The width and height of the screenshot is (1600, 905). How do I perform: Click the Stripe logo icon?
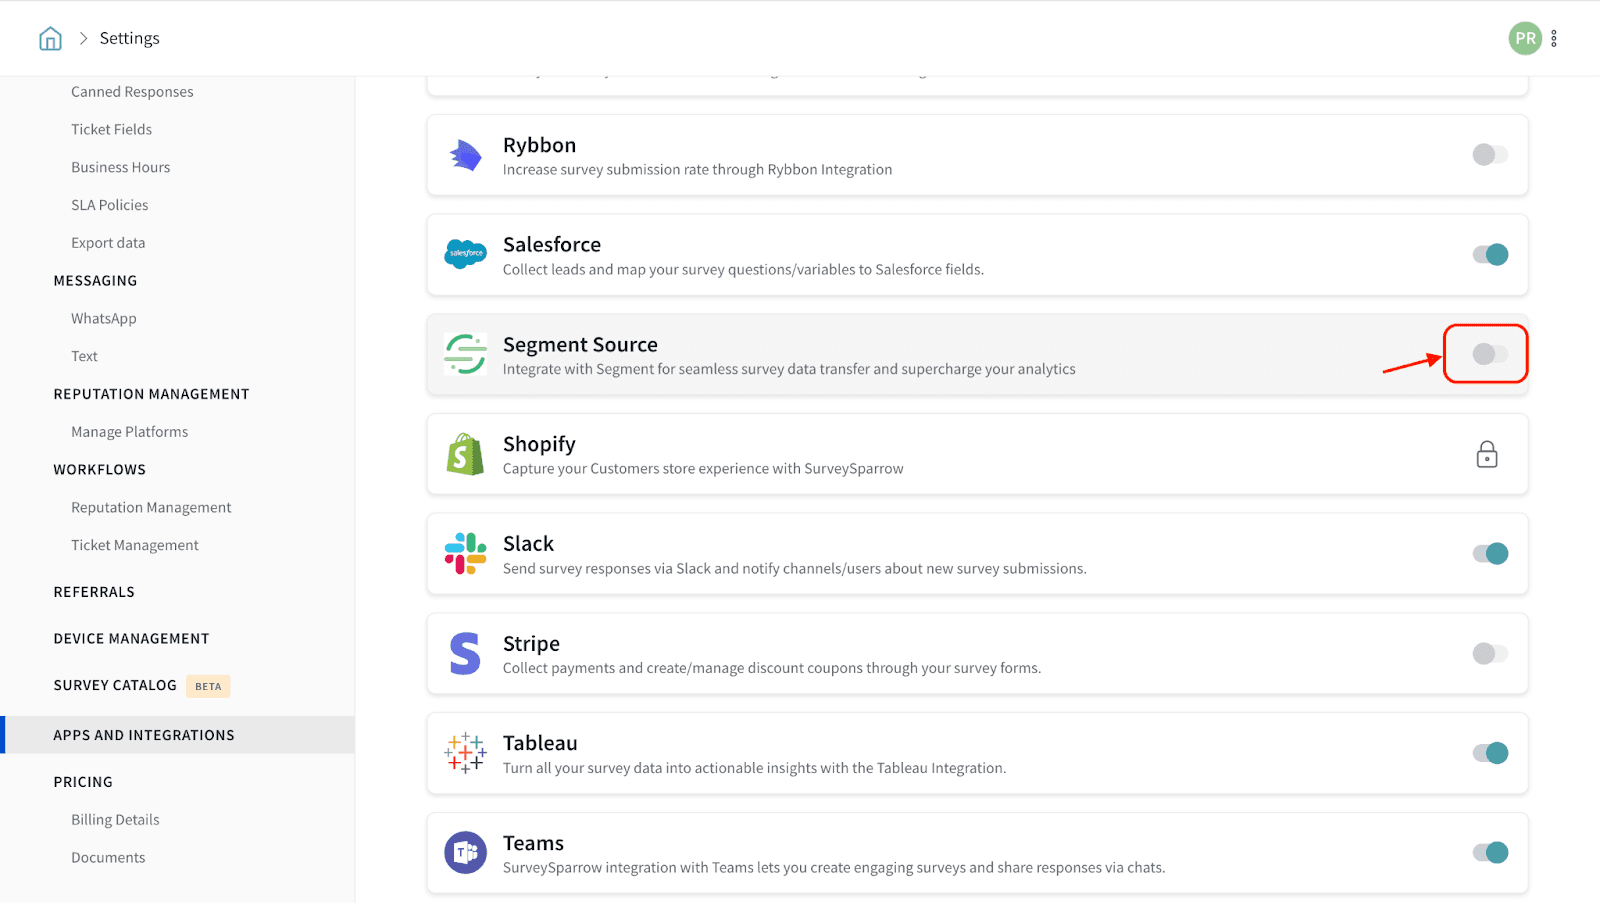point(465,654)
